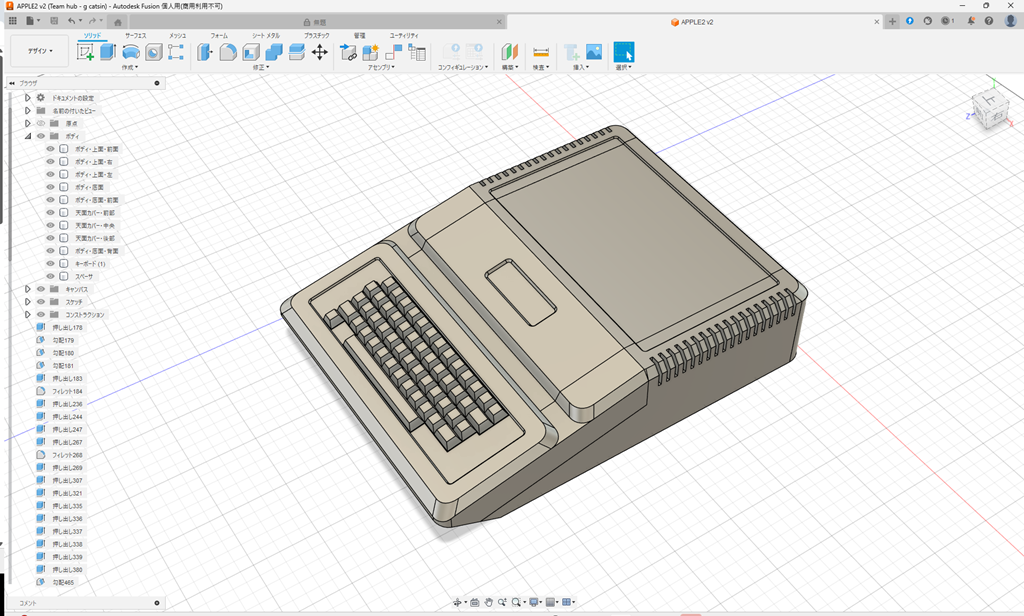Collapse the ボディ folder in the browser

click(29, 135)
